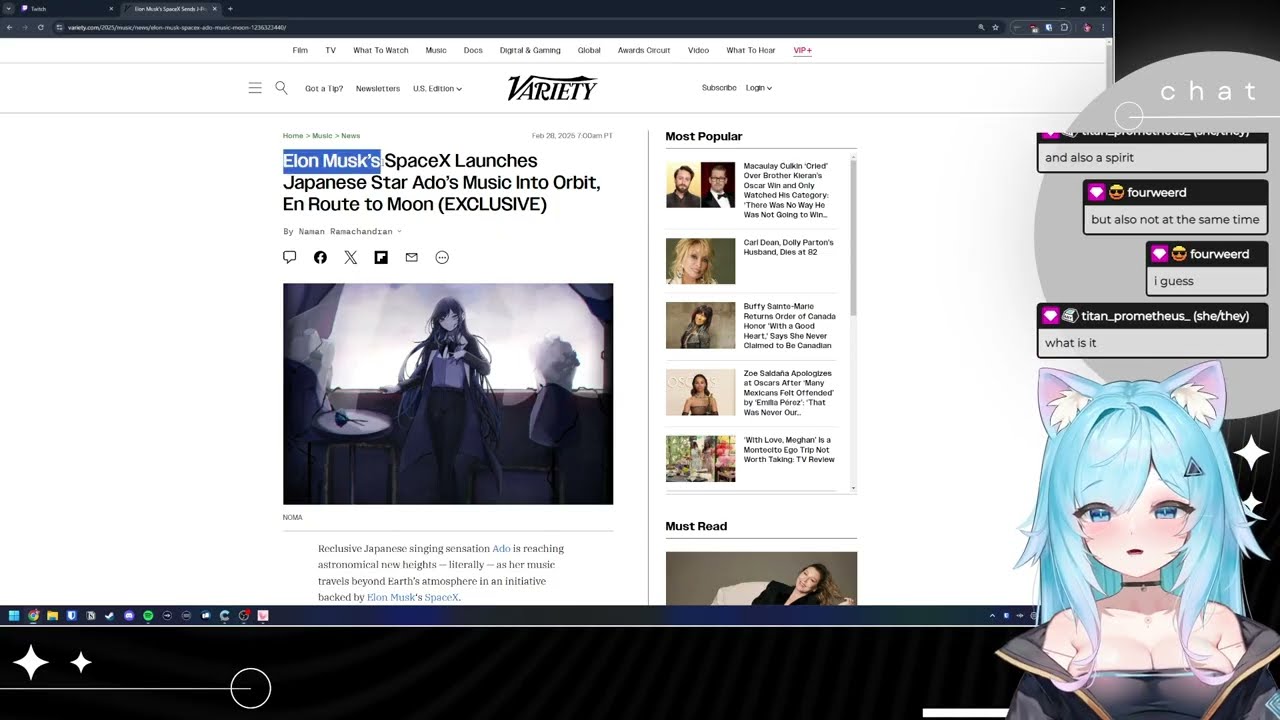Viewport: 1280px width, 720px height.
Task: Open more share options ellipsis icon
Action: point(442,257)
